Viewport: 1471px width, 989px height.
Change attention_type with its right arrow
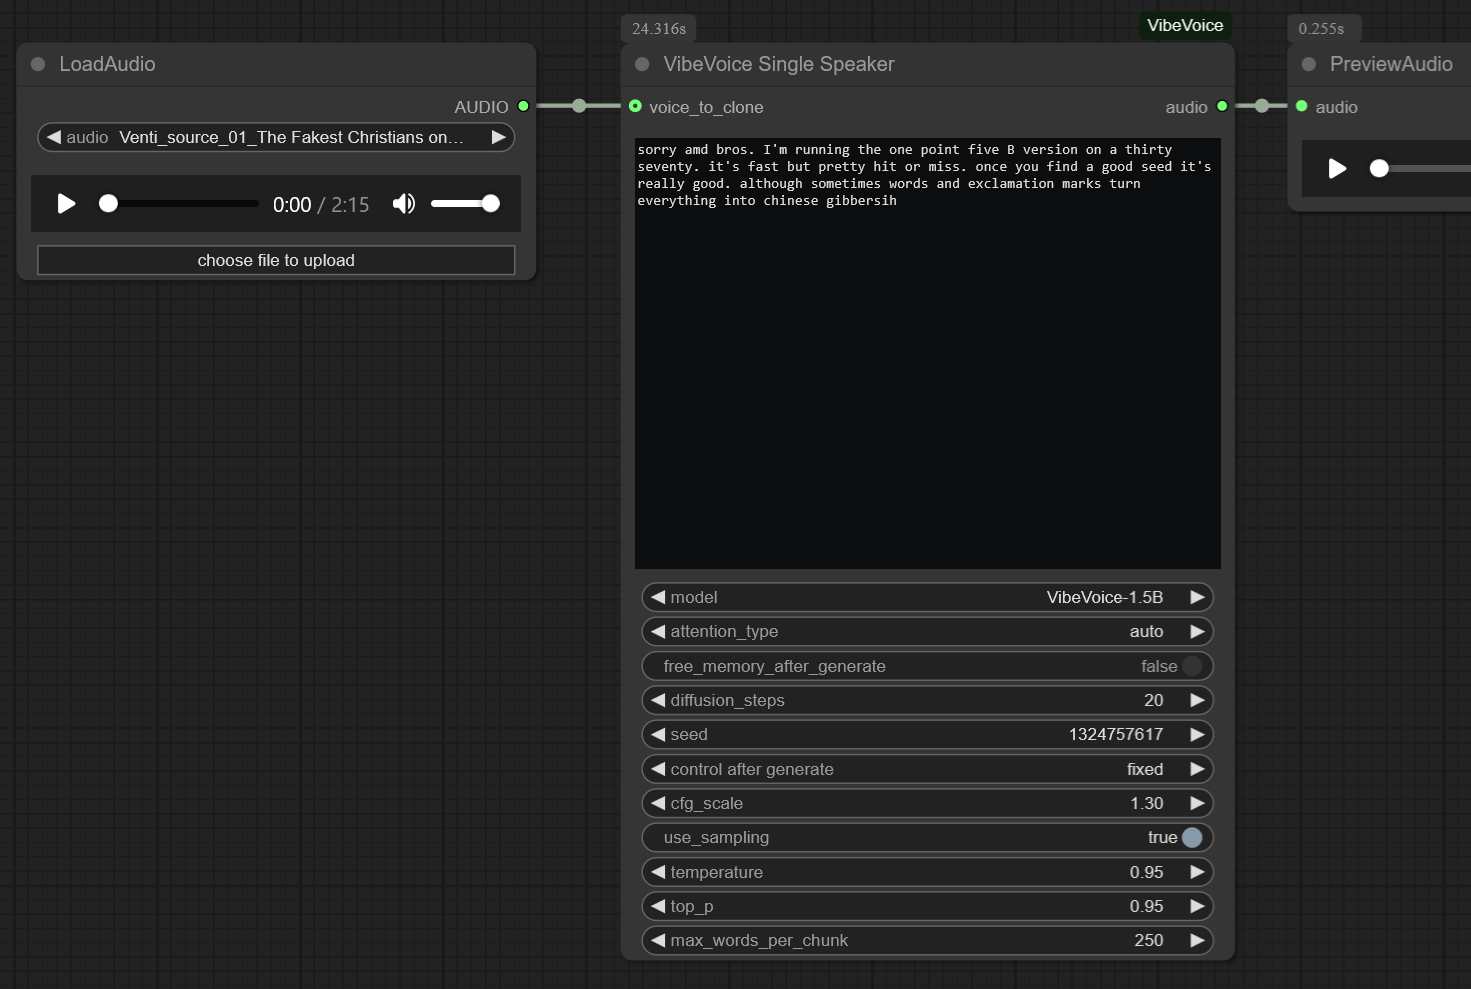pyautogui.click(x=1196, y=631)
